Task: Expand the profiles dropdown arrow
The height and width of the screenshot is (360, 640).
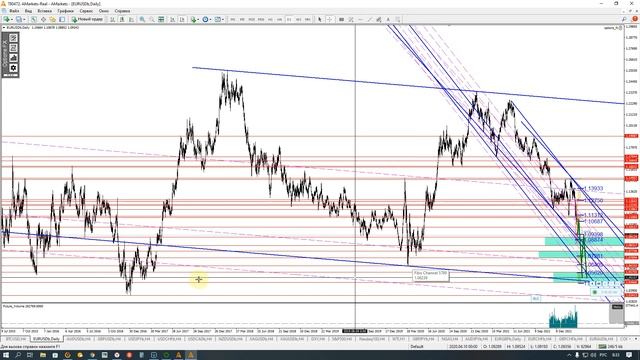Action: tap(24, 19)
